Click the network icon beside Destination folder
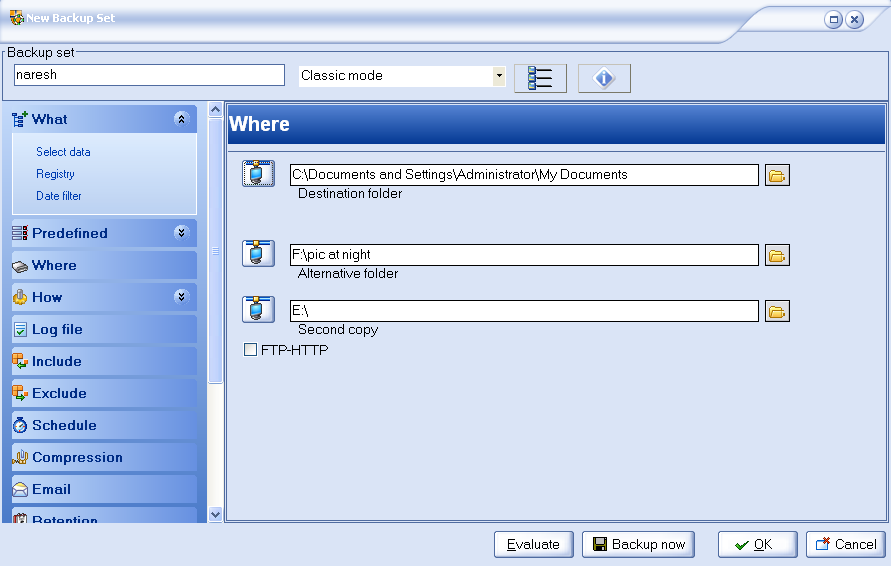 point(259,173)
